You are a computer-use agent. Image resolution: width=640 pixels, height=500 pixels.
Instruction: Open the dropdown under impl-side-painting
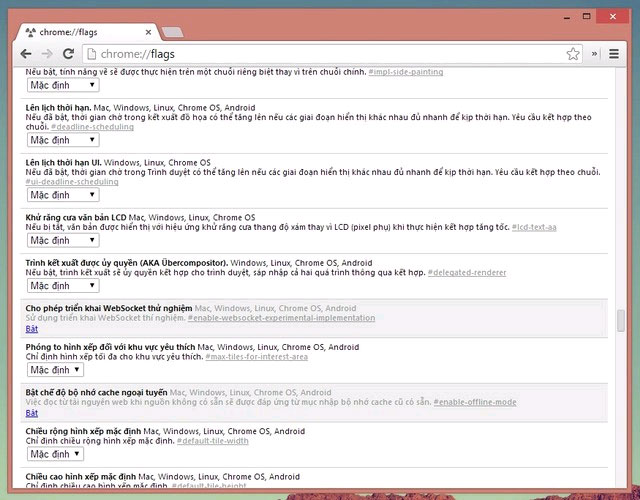(63, 85)
